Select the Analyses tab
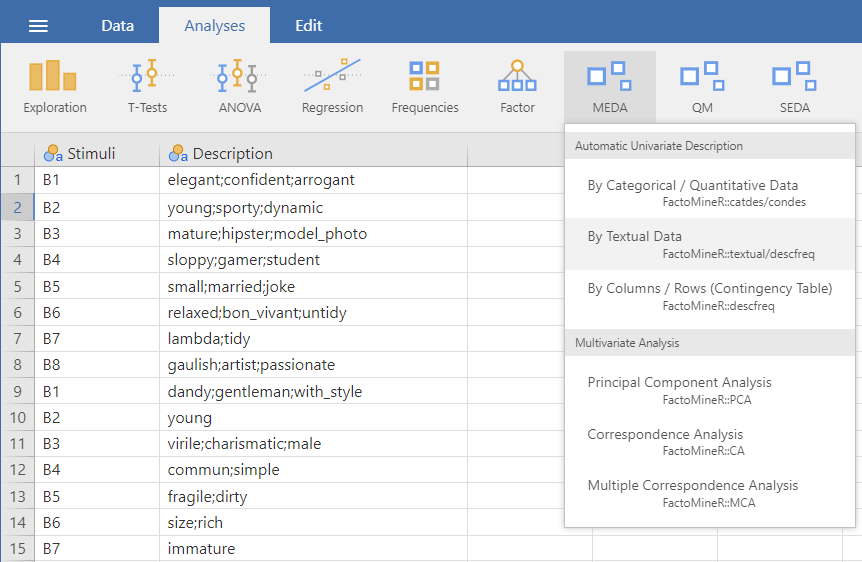This screenshot has width=862, height=562. click(214, 26)
